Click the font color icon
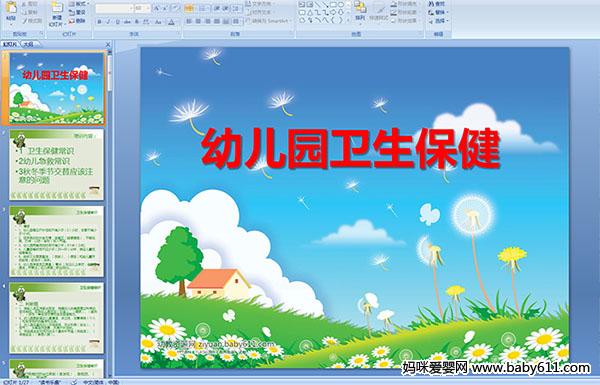The height and width of the screenshot is (385, 600). tap(171, 22)
